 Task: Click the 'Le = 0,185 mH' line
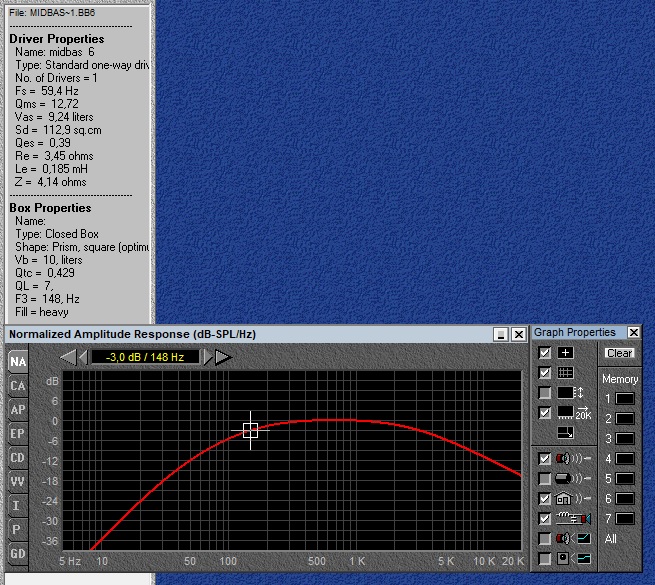[52, 169]
